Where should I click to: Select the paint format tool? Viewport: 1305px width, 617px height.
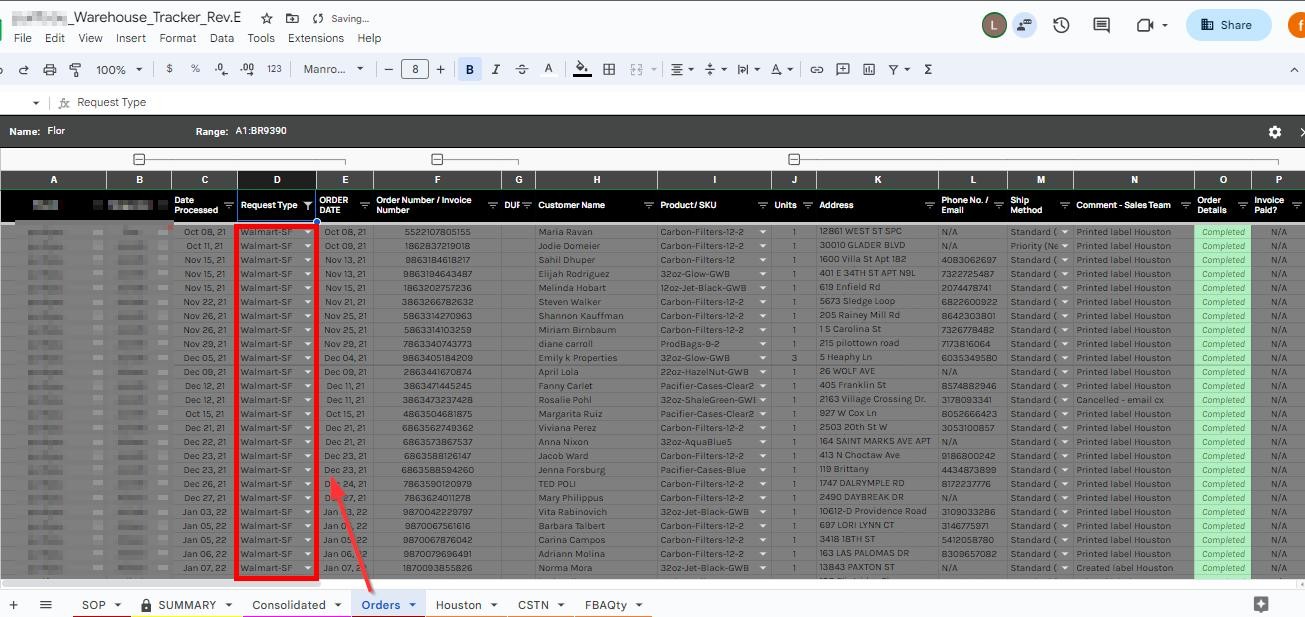pos(75,70)
